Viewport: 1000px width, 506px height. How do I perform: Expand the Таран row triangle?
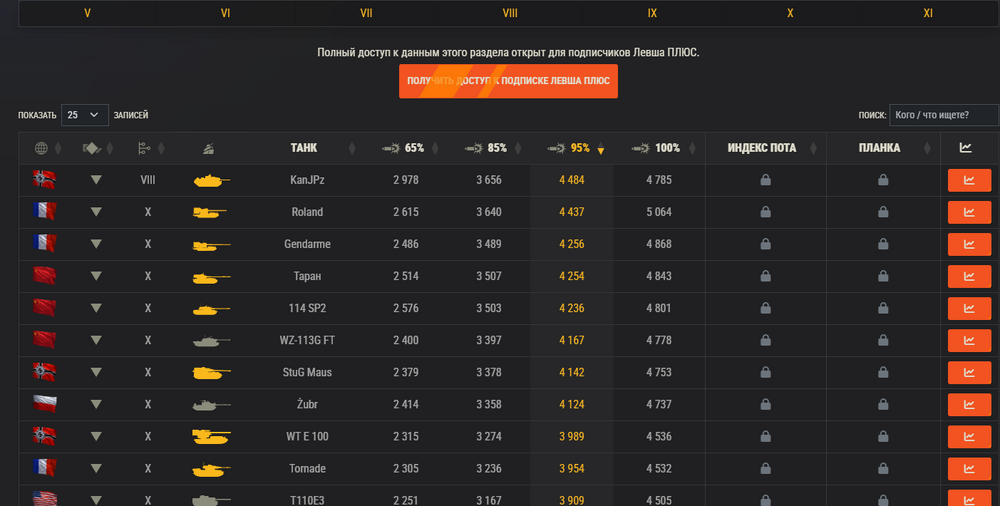click(96, 276)
